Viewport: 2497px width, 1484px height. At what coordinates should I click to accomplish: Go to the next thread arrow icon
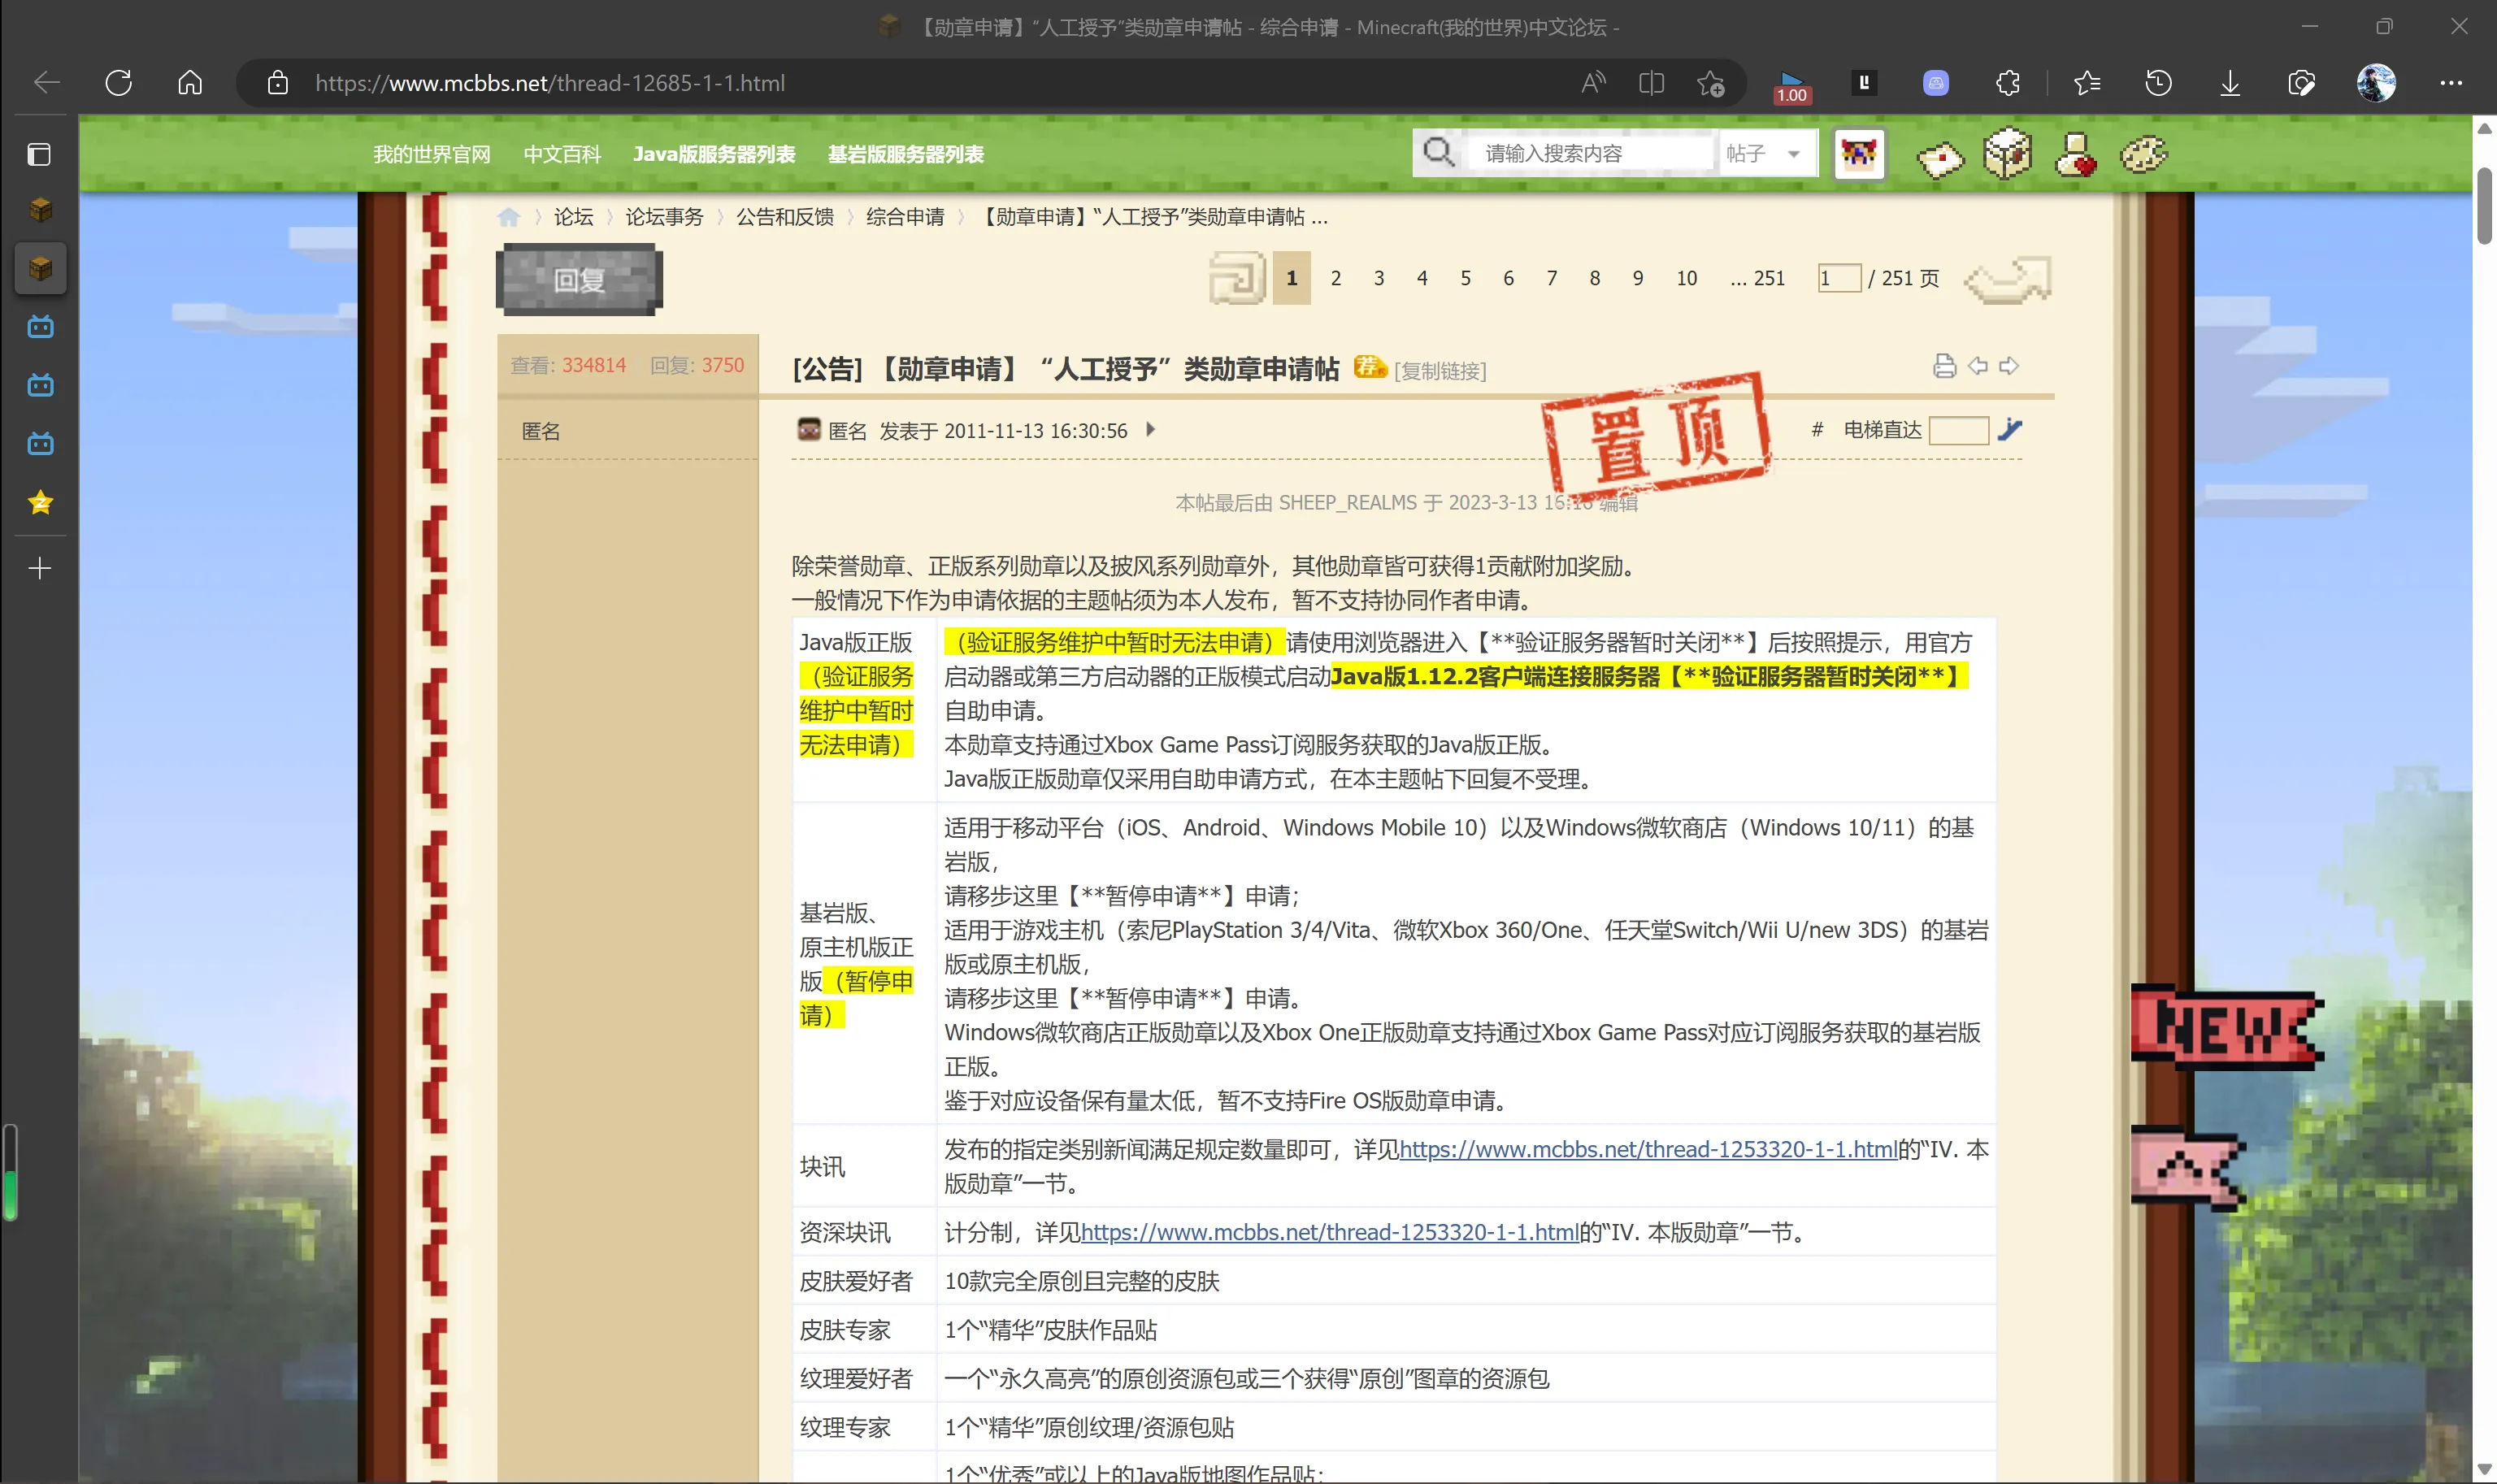tap(2008, 366)
